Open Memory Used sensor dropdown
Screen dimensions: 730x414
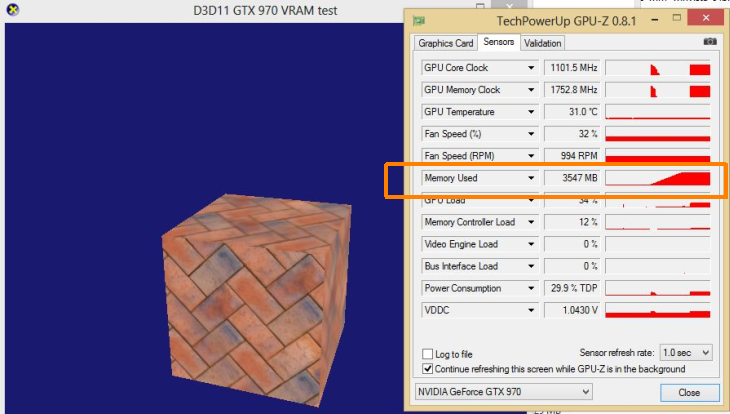click(x=531, y=178)
